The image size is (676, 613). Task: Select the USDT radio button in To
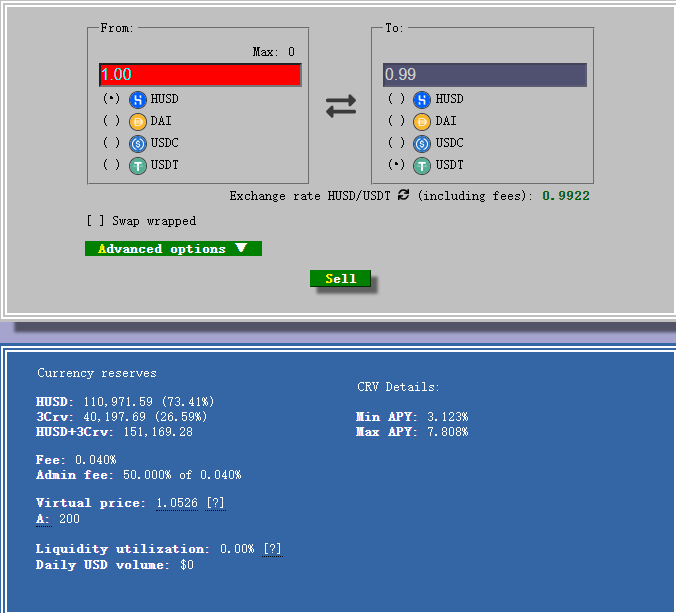pos(396,165)
